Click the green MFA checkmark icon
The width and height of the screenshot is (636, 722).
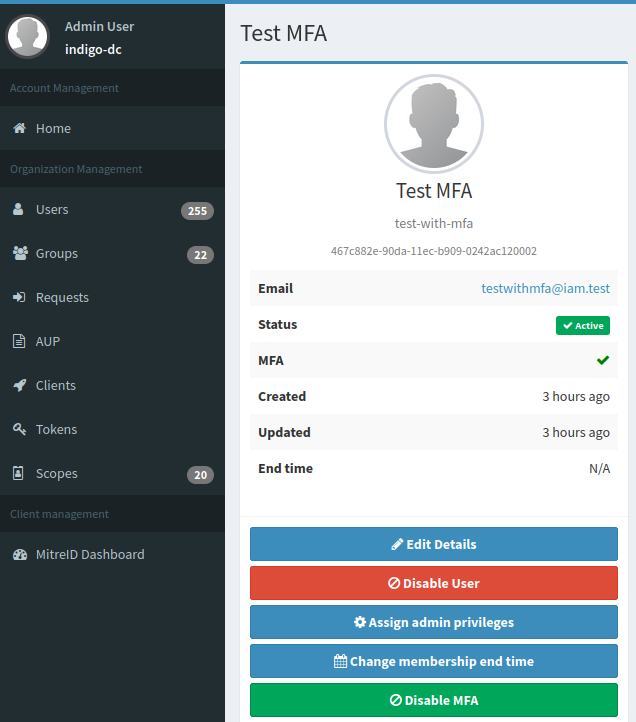click(603, 360)
